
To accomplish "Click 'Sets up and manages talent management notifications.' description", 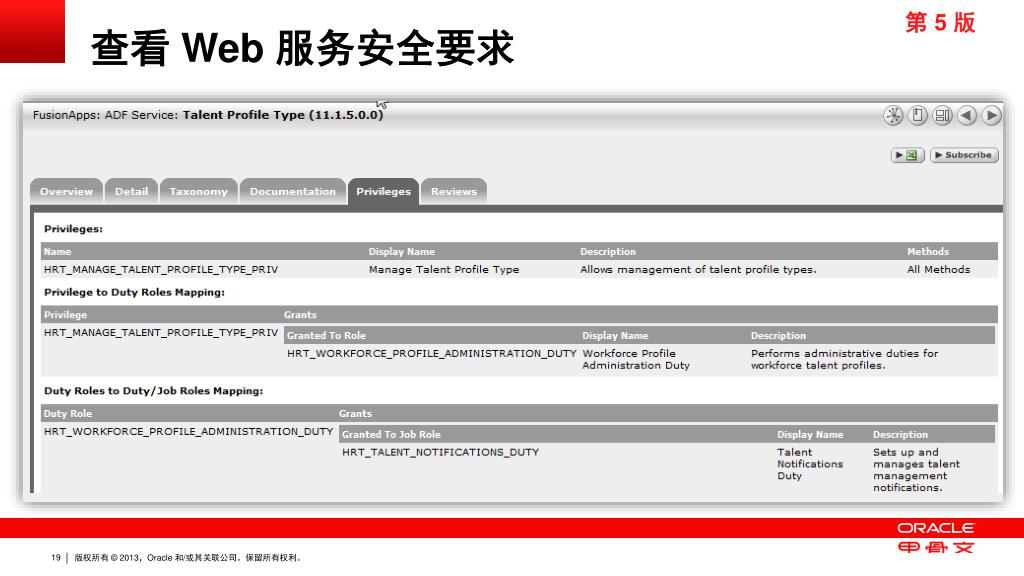I will [x=916, y=470].
